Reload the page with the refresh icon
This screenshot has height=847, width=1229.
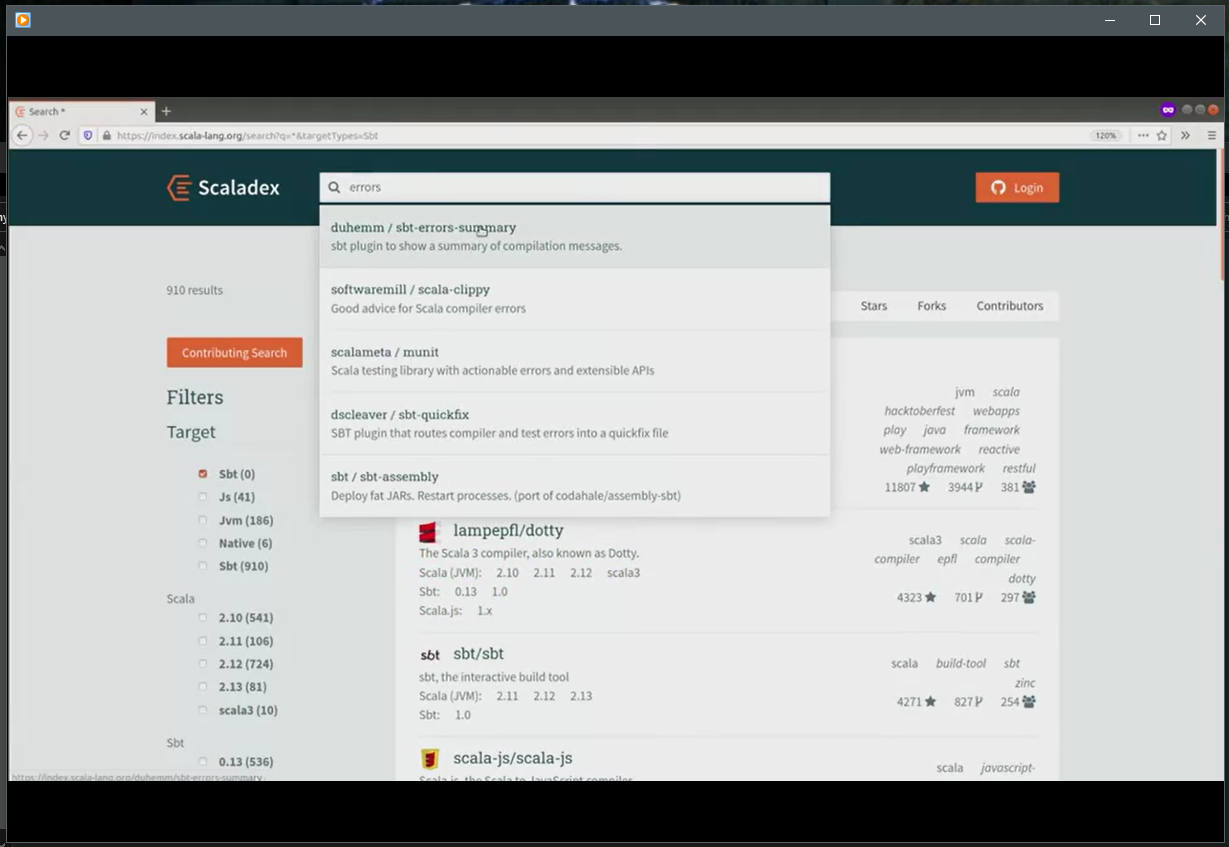coord(65,135)
